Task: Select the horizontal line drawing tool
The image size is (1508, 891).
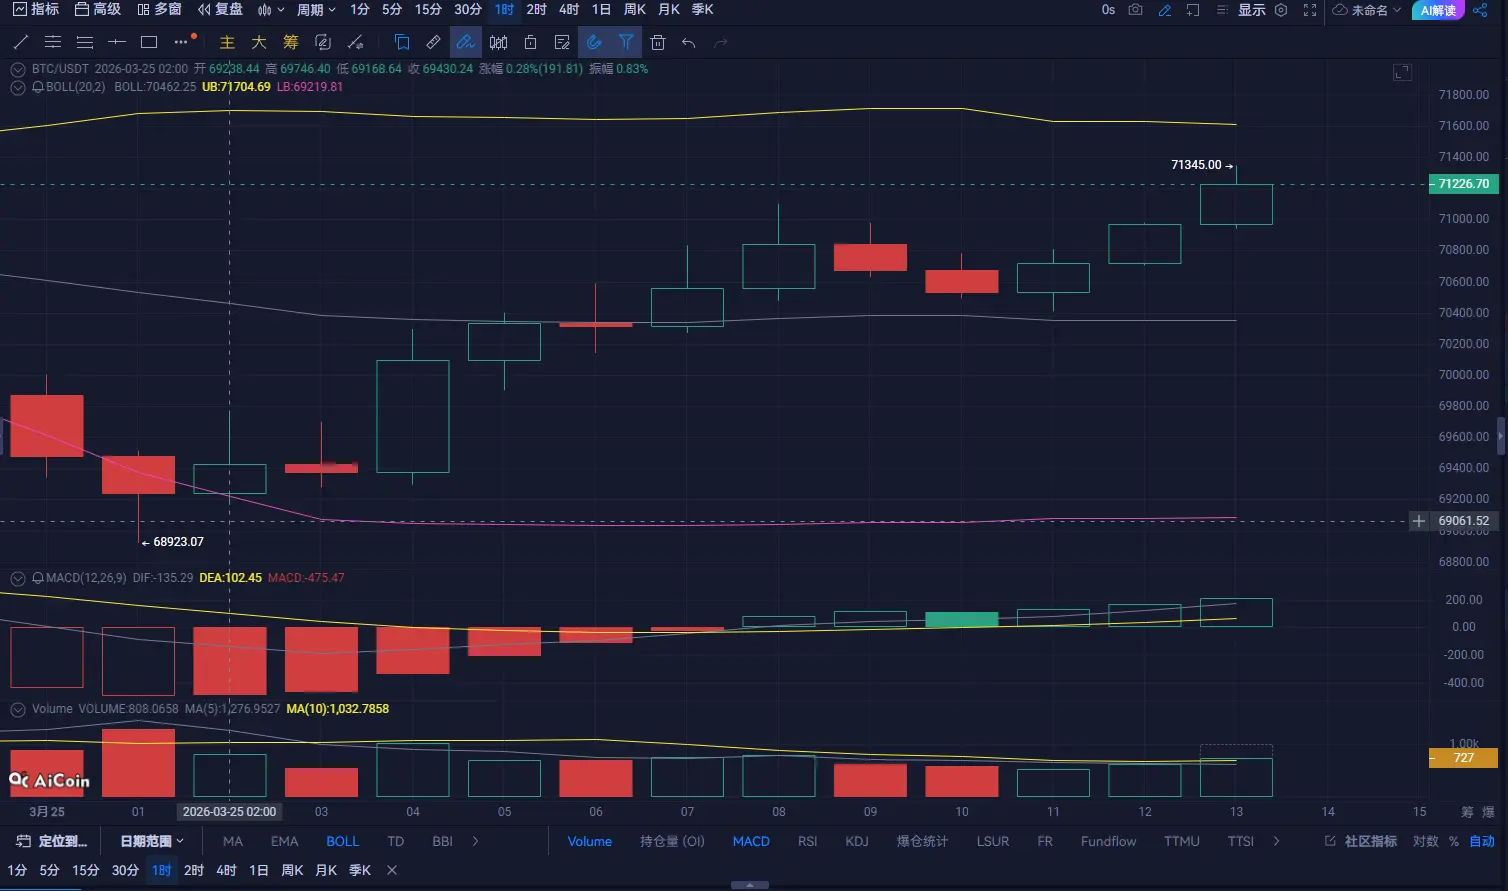Action: (x=117, y=42)
